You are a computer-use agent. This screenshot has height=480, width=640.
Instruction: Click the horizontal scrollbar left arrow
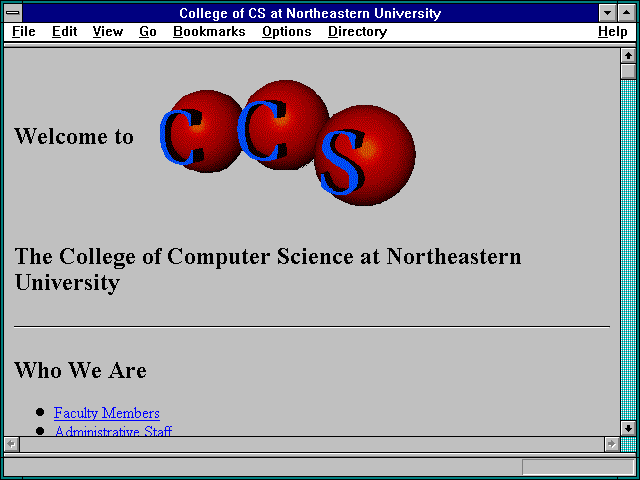tap(11, 444)
